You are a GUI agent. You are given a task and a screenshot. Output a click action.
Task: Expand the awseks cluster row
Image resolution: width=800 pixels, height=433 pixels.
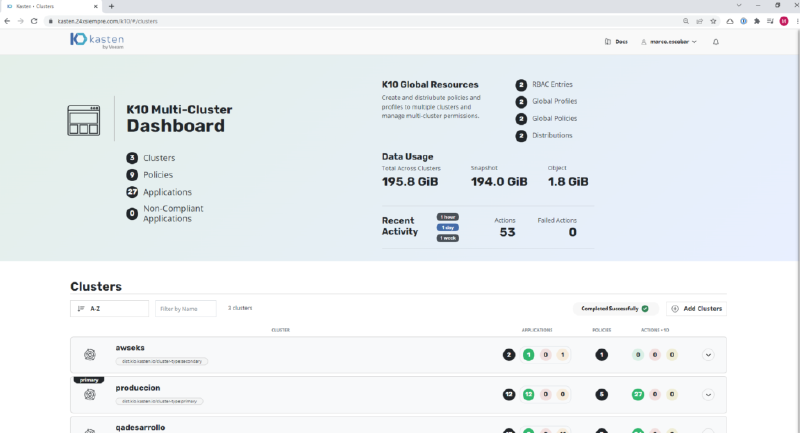(708, 354)
